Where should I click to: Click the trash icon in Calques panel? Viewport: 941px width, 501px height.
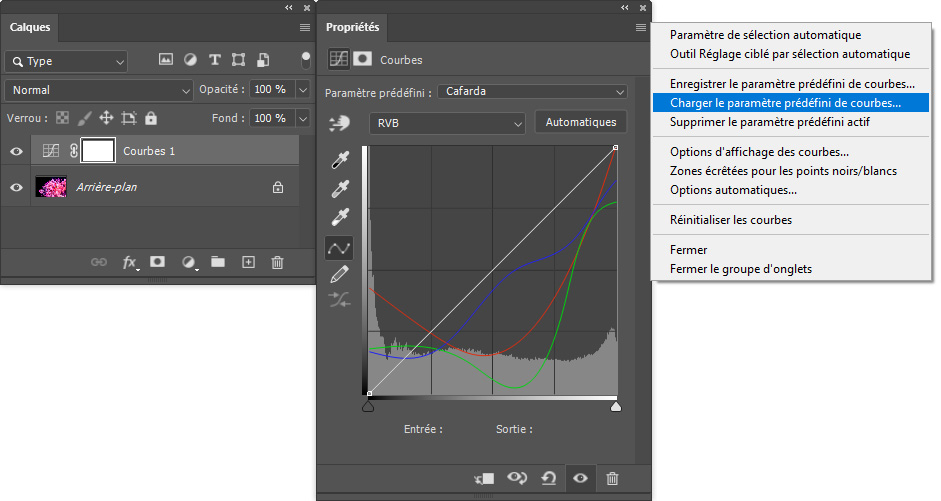click(x=278, y=262)
